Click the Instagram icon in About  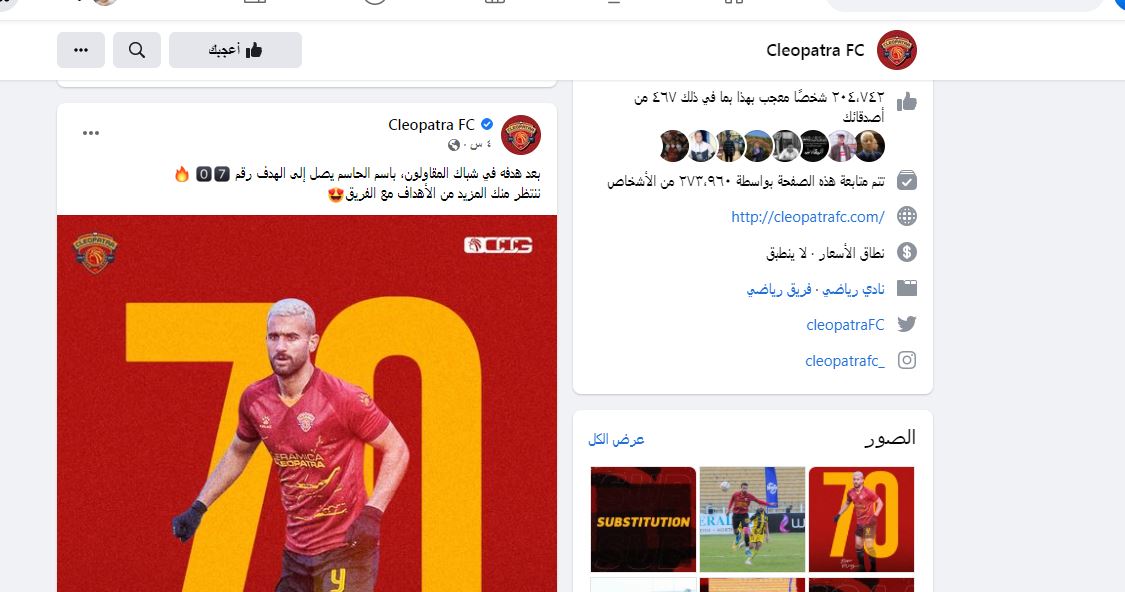pyautogui.click(x=907, y=360)
